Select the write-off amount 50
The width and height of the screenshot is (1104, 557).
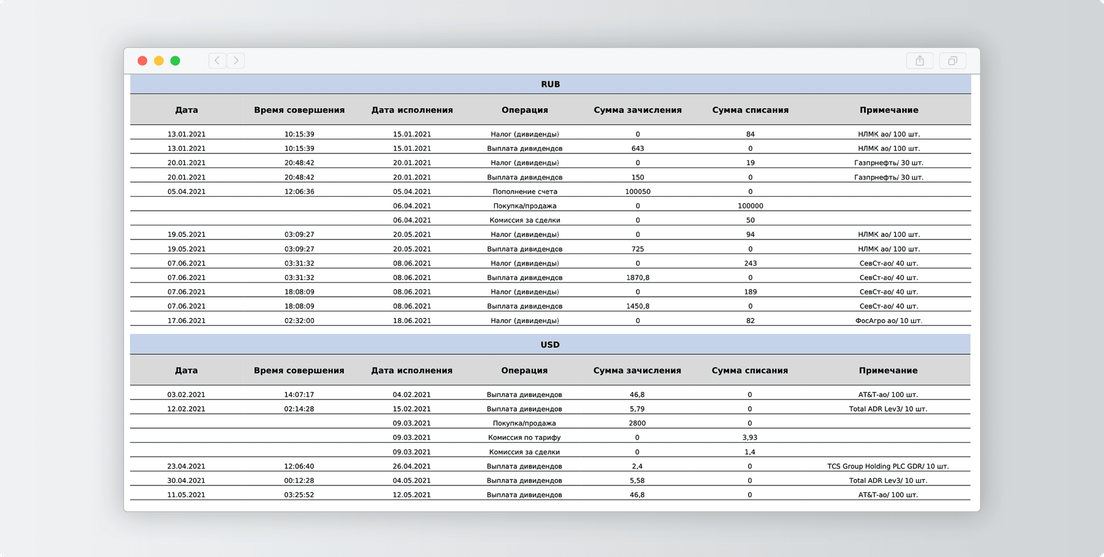point(751,220)
